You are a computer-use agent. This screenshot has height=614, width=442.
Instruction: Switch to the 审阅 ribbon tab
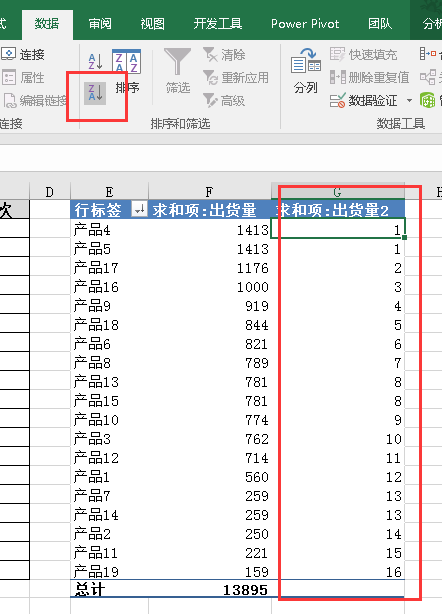tap(100, 24)
